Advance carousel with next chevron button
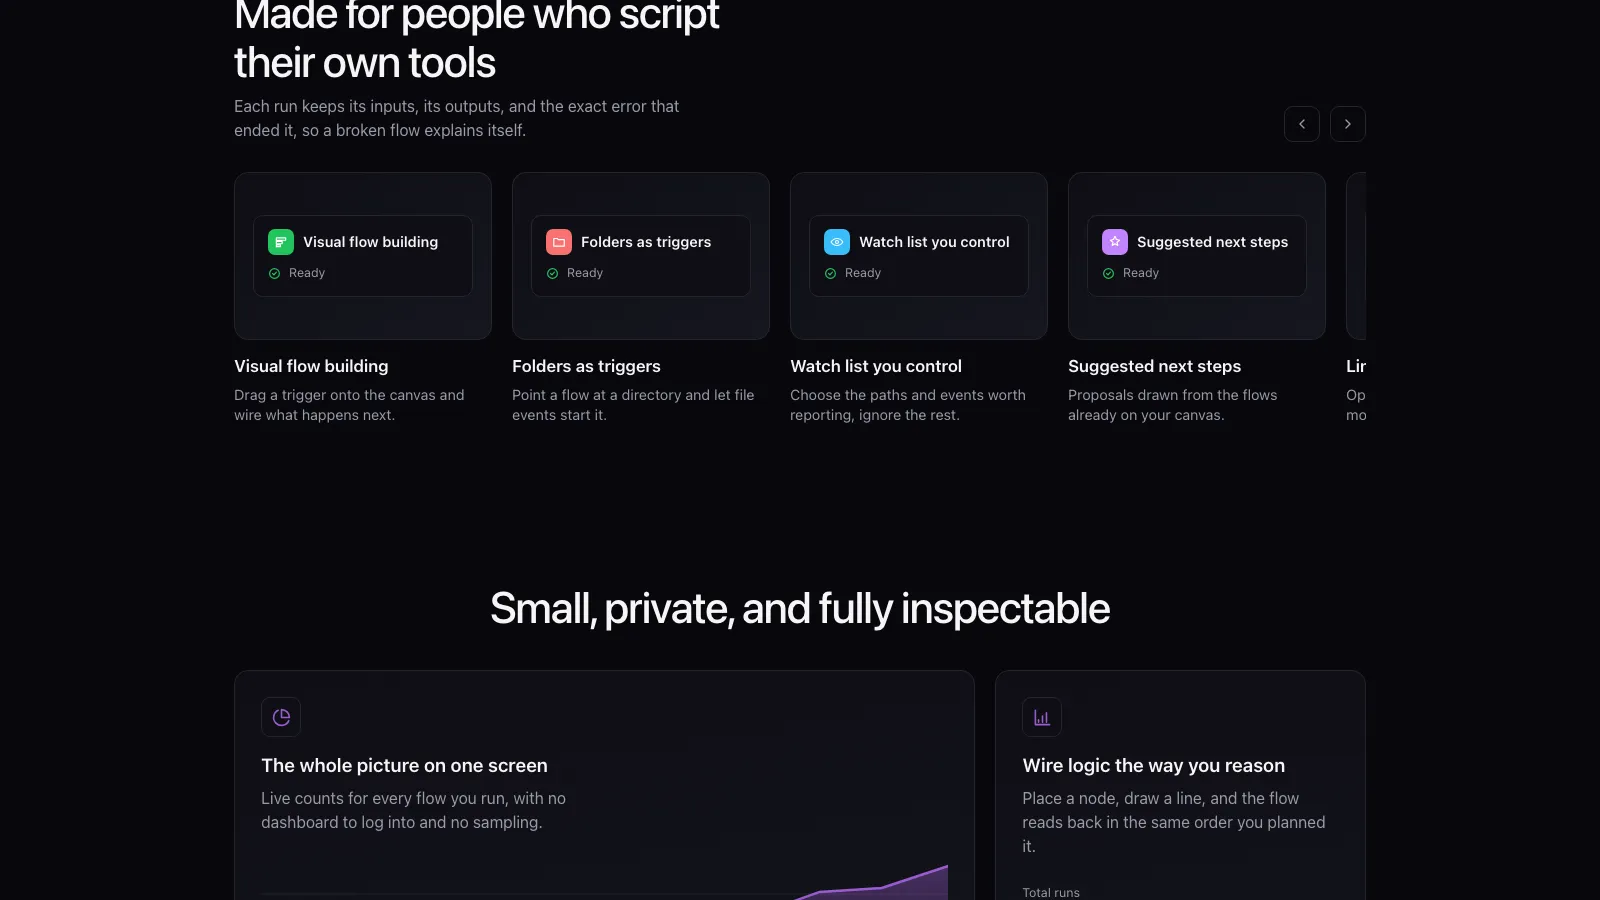 point(1348,124)
